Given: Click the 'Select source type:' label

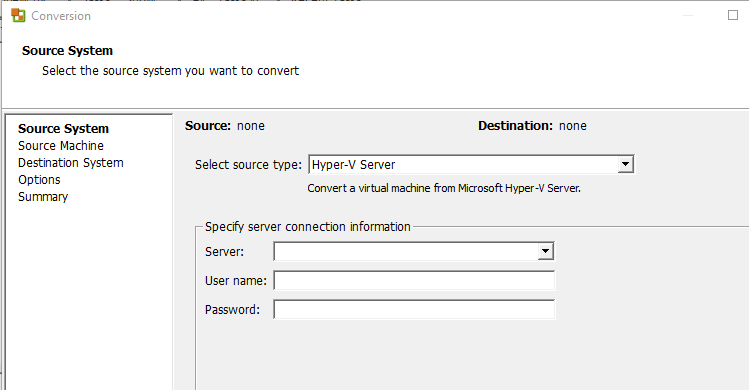Looking at the screenshot, I should pos(248,165).
